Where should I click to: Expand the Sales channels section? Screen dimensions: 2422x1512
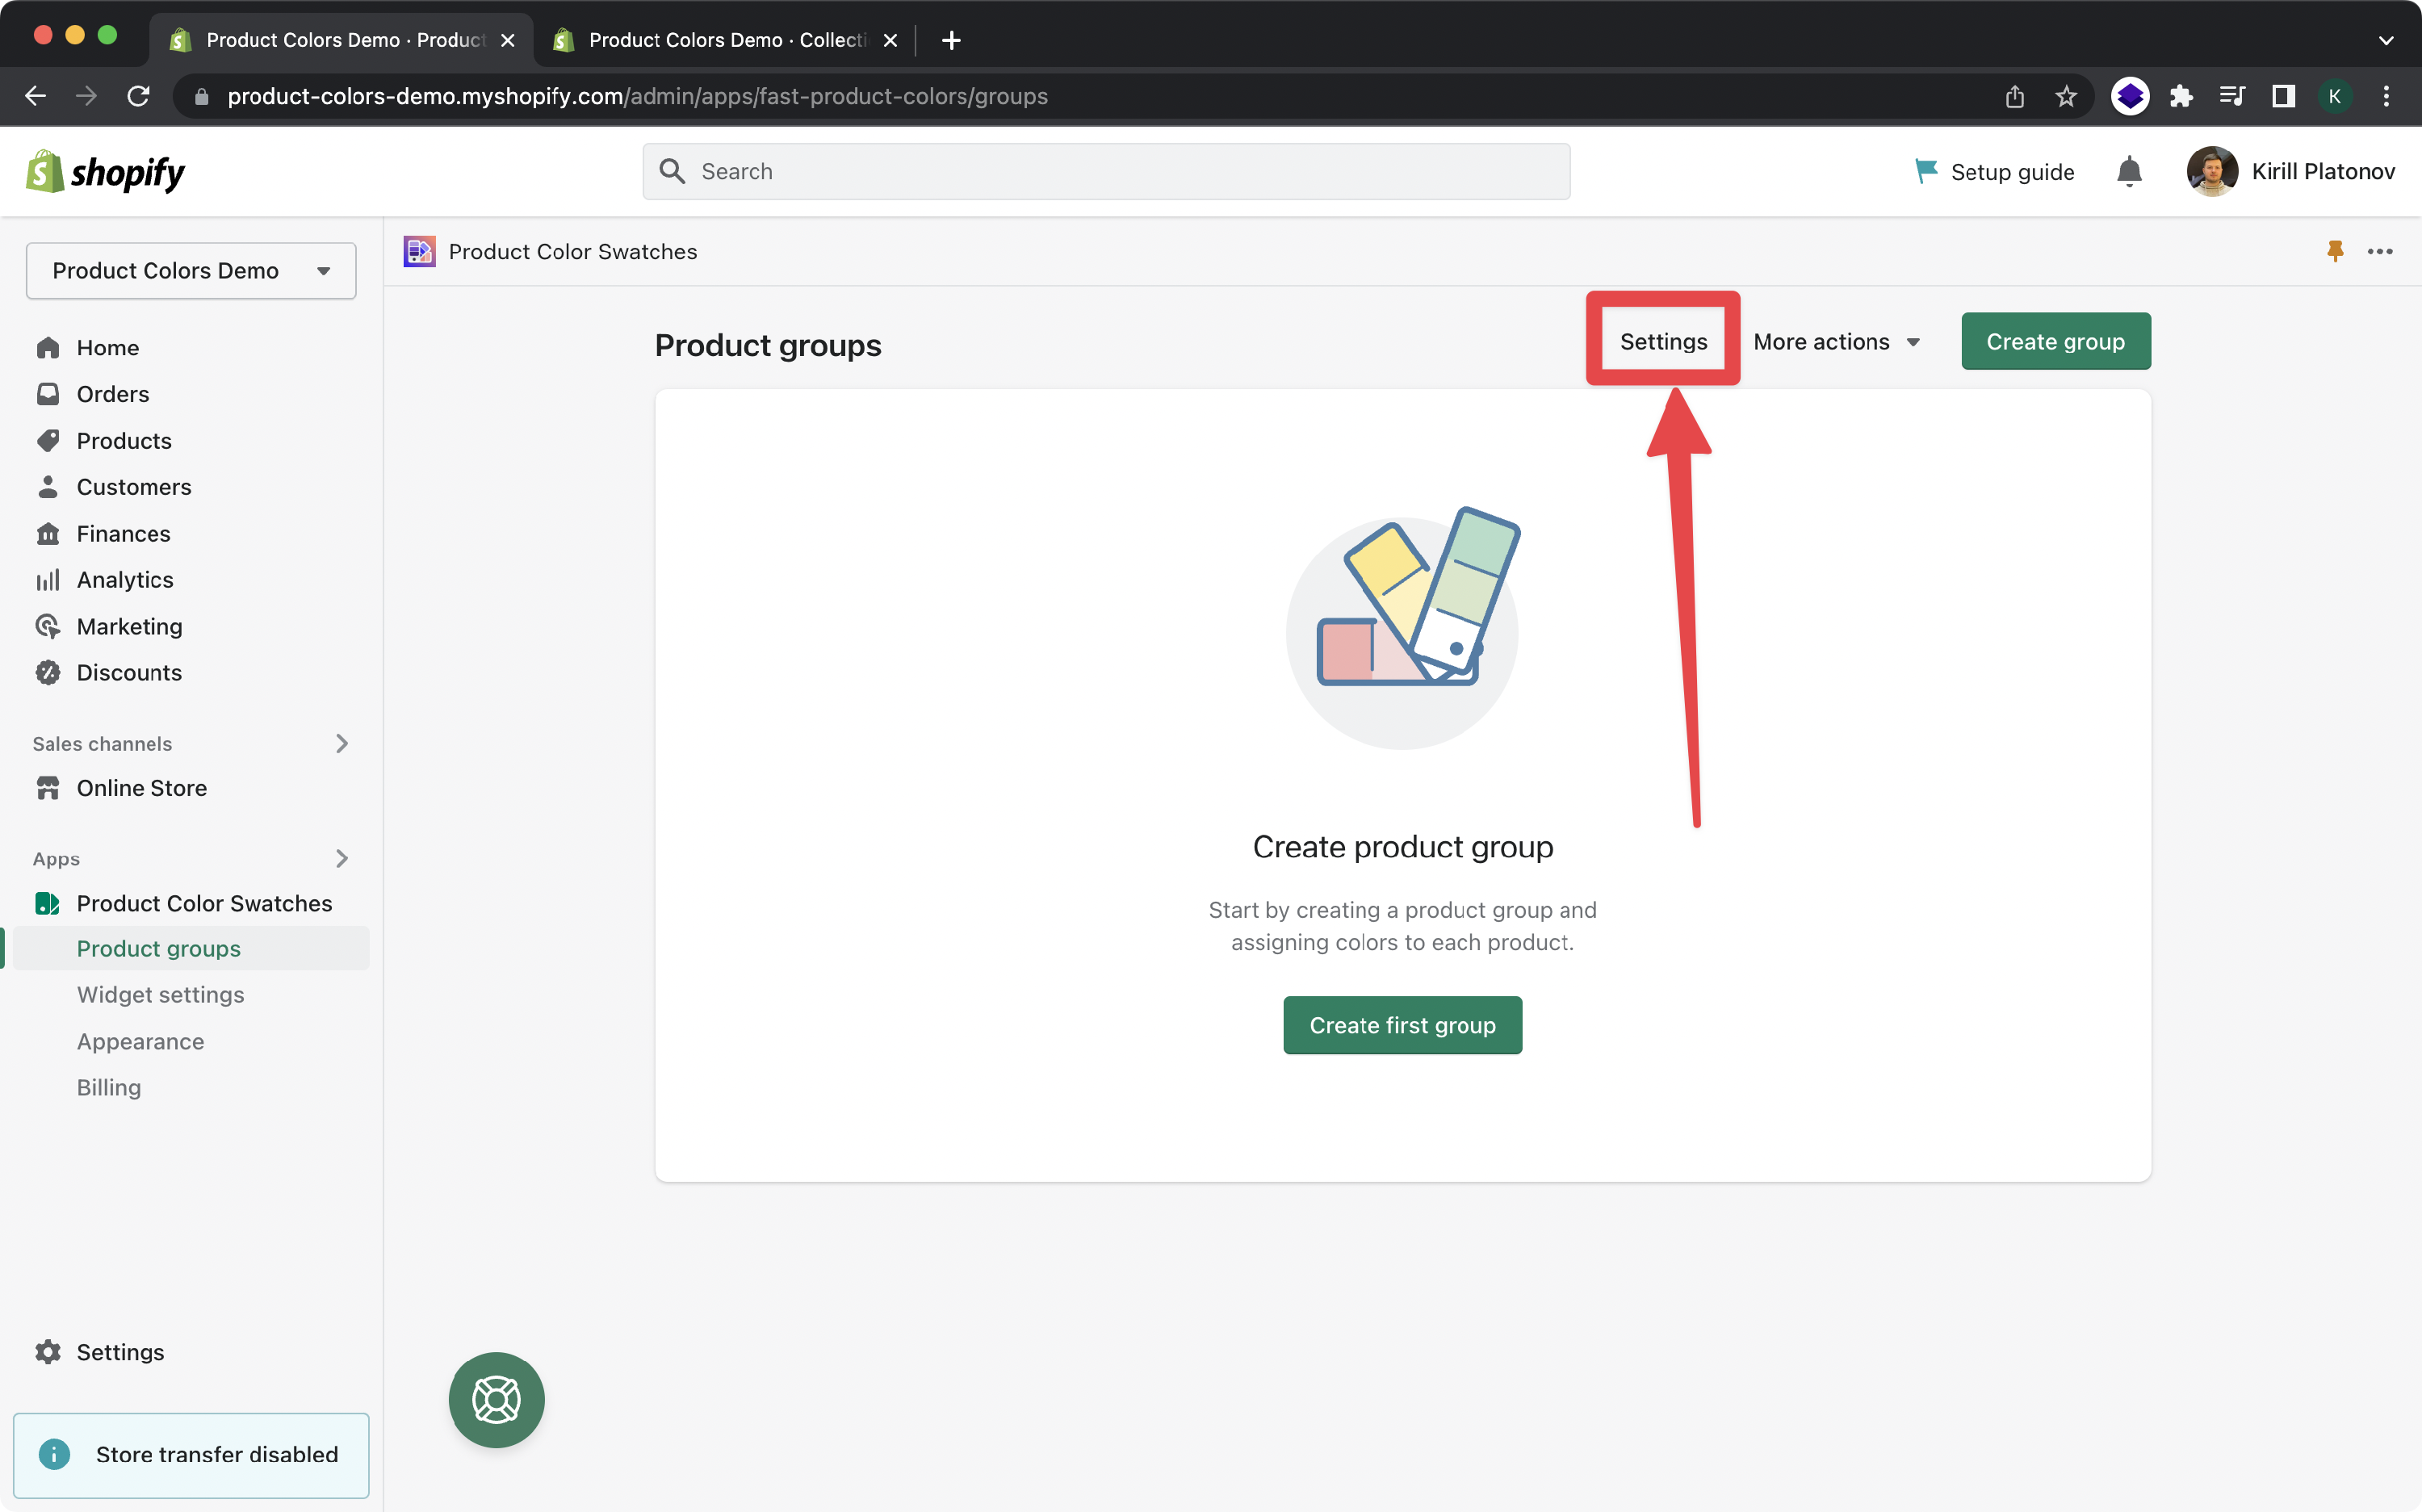[x=341, y=743]
